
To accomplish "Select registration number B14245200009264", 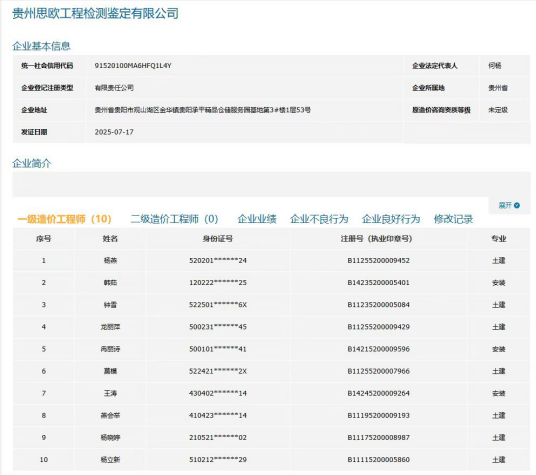I will tap(378, 393).
